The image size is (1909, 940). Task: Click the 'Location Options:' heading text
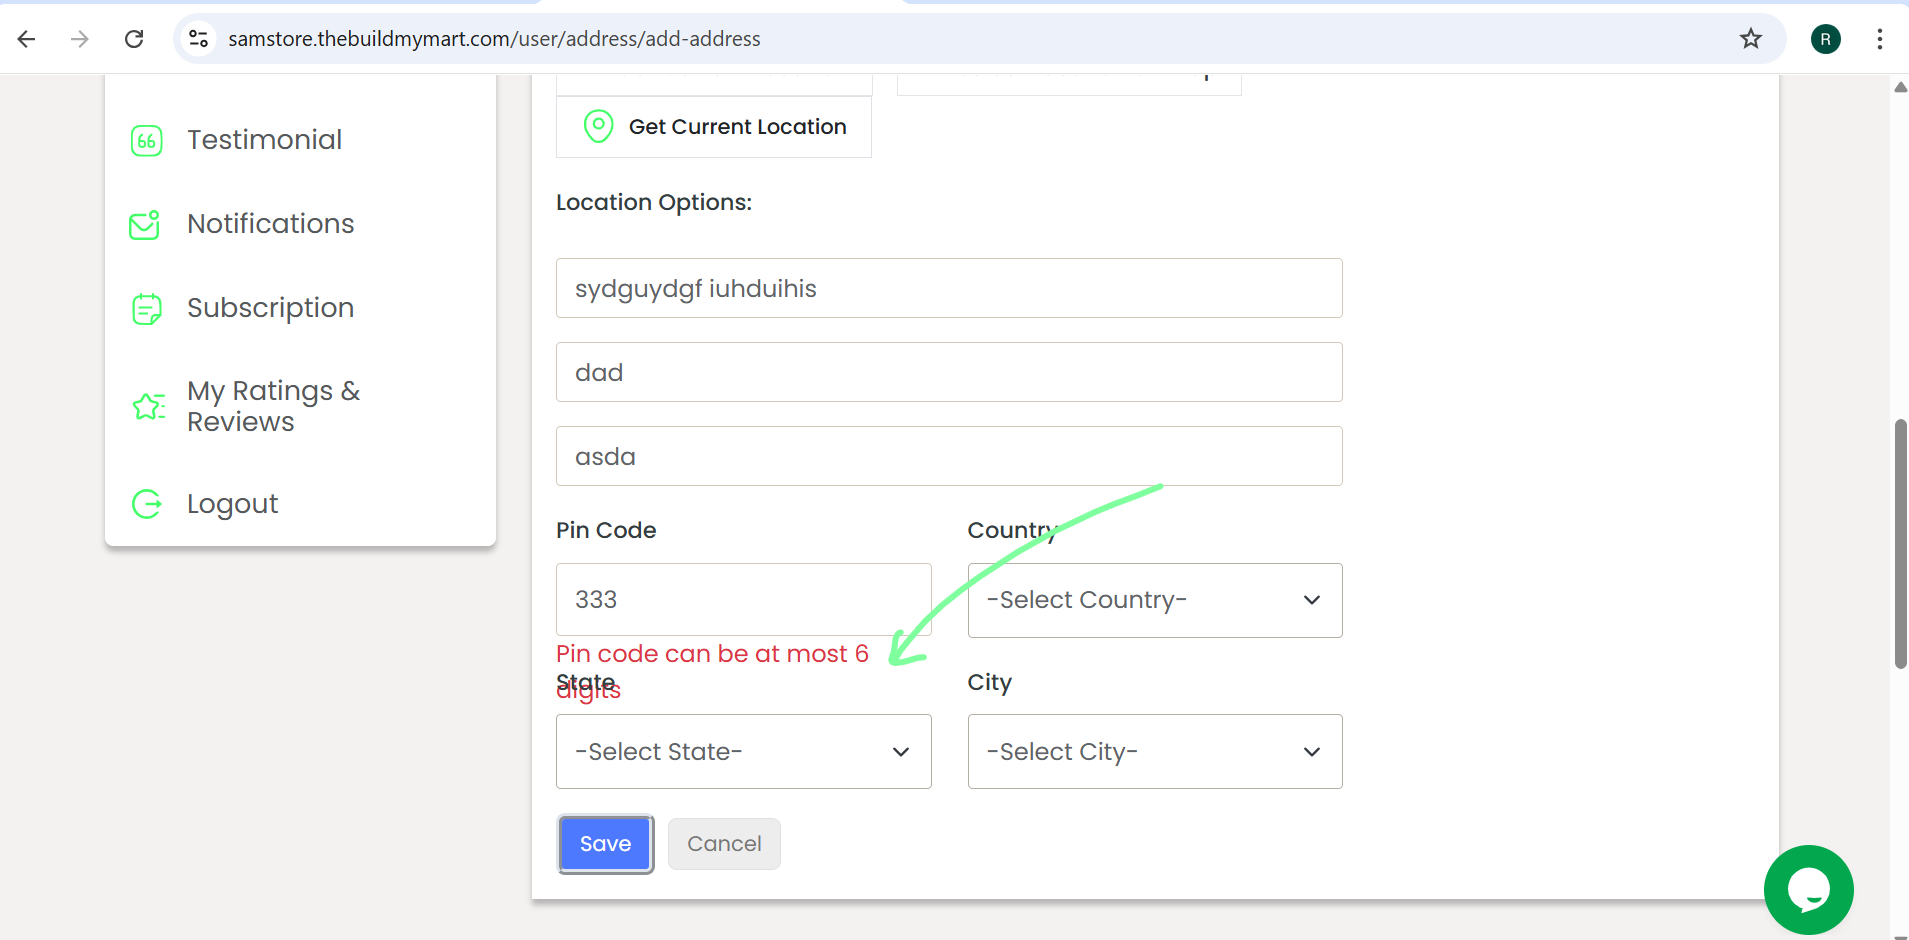pos(654,202)
